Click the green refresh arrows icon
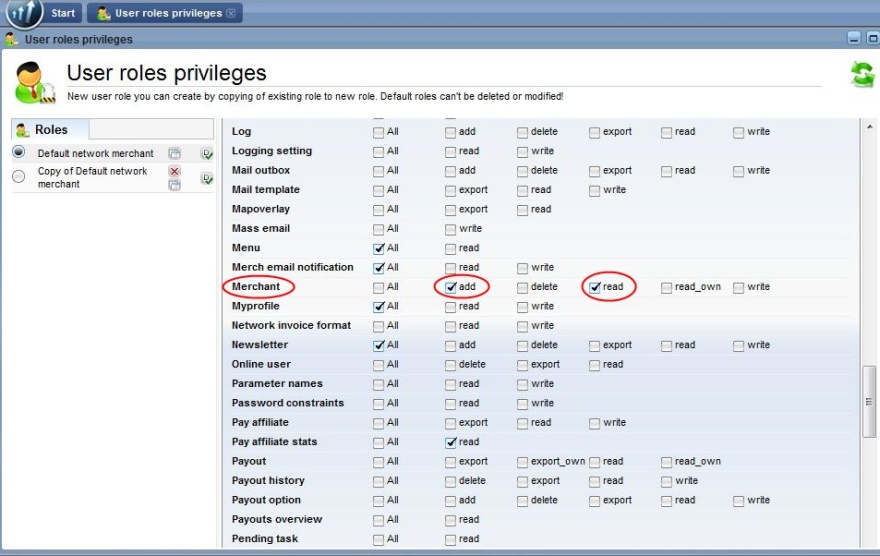The height and width of the screenshot is (556, 880). click(x=861, y=74)
